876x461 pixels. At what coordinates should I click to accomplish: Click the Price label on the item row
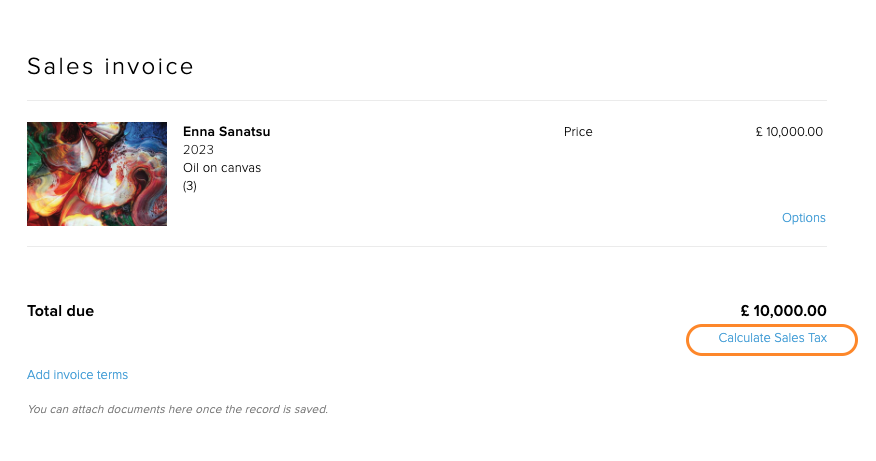[x=578, y=132]
